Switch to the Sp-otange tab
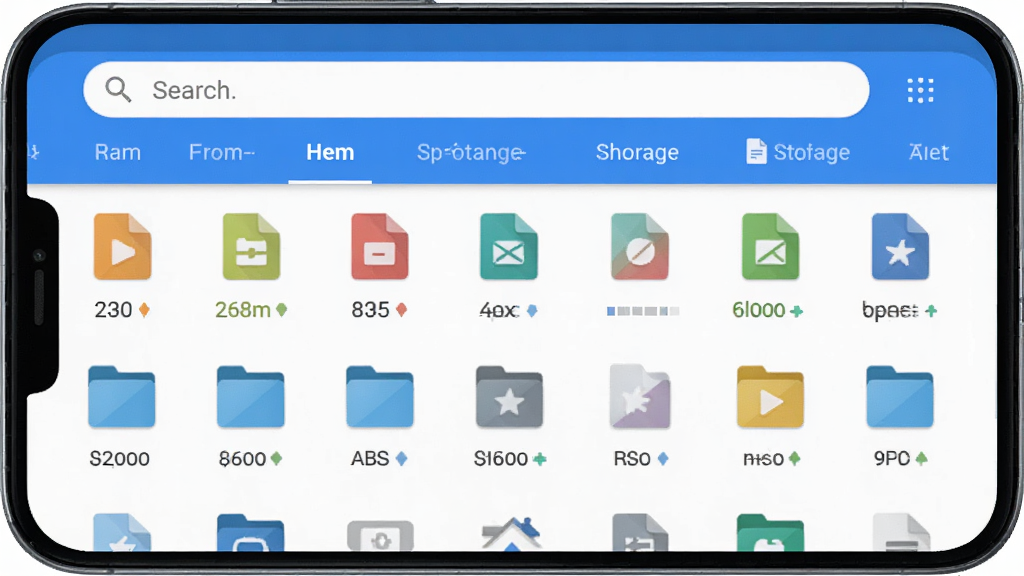The width and height of the screenshot is (1024, 576). pos(471,152)
